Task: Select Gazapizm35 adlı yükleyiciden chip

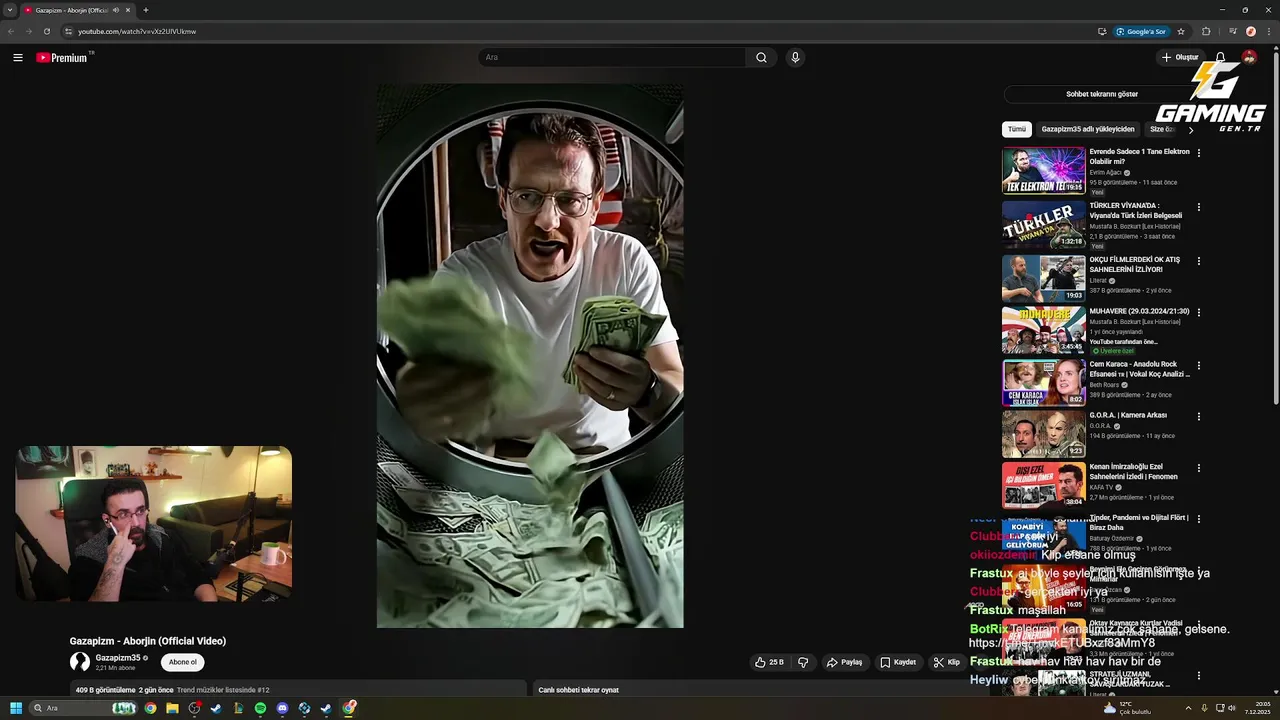Action: pos(1088,129)
